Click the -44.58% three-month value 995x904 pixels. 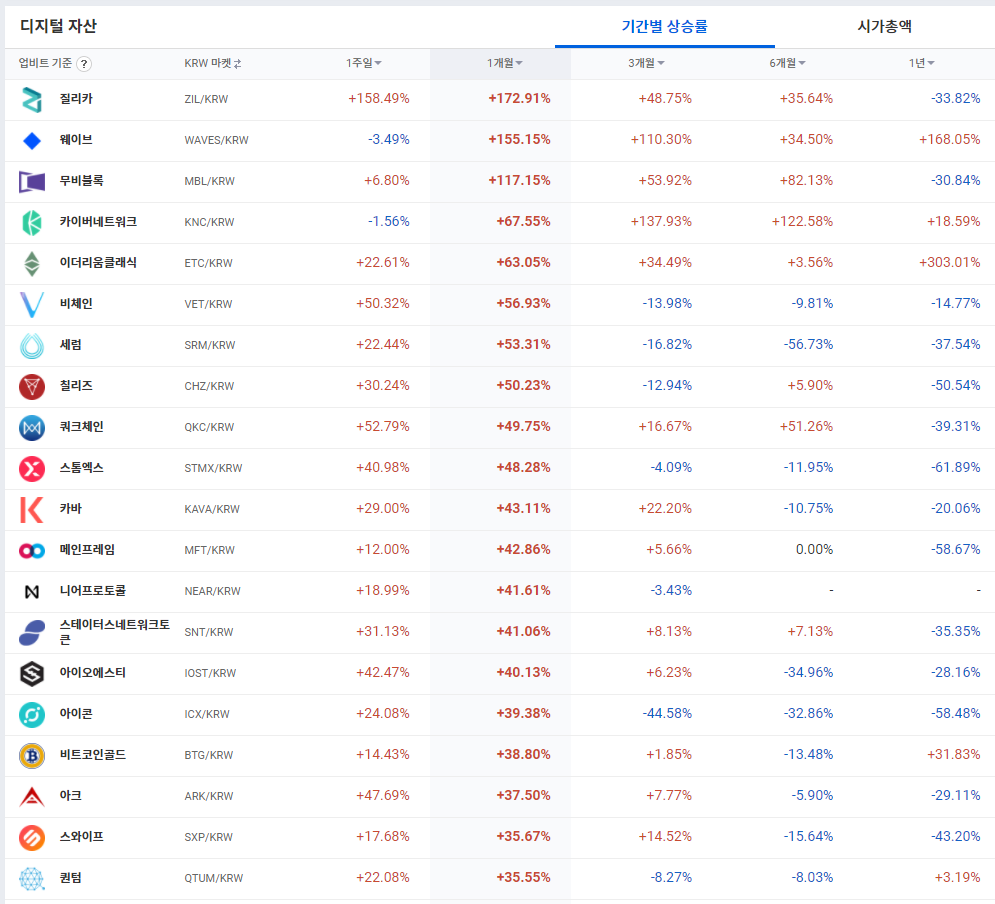667,714
